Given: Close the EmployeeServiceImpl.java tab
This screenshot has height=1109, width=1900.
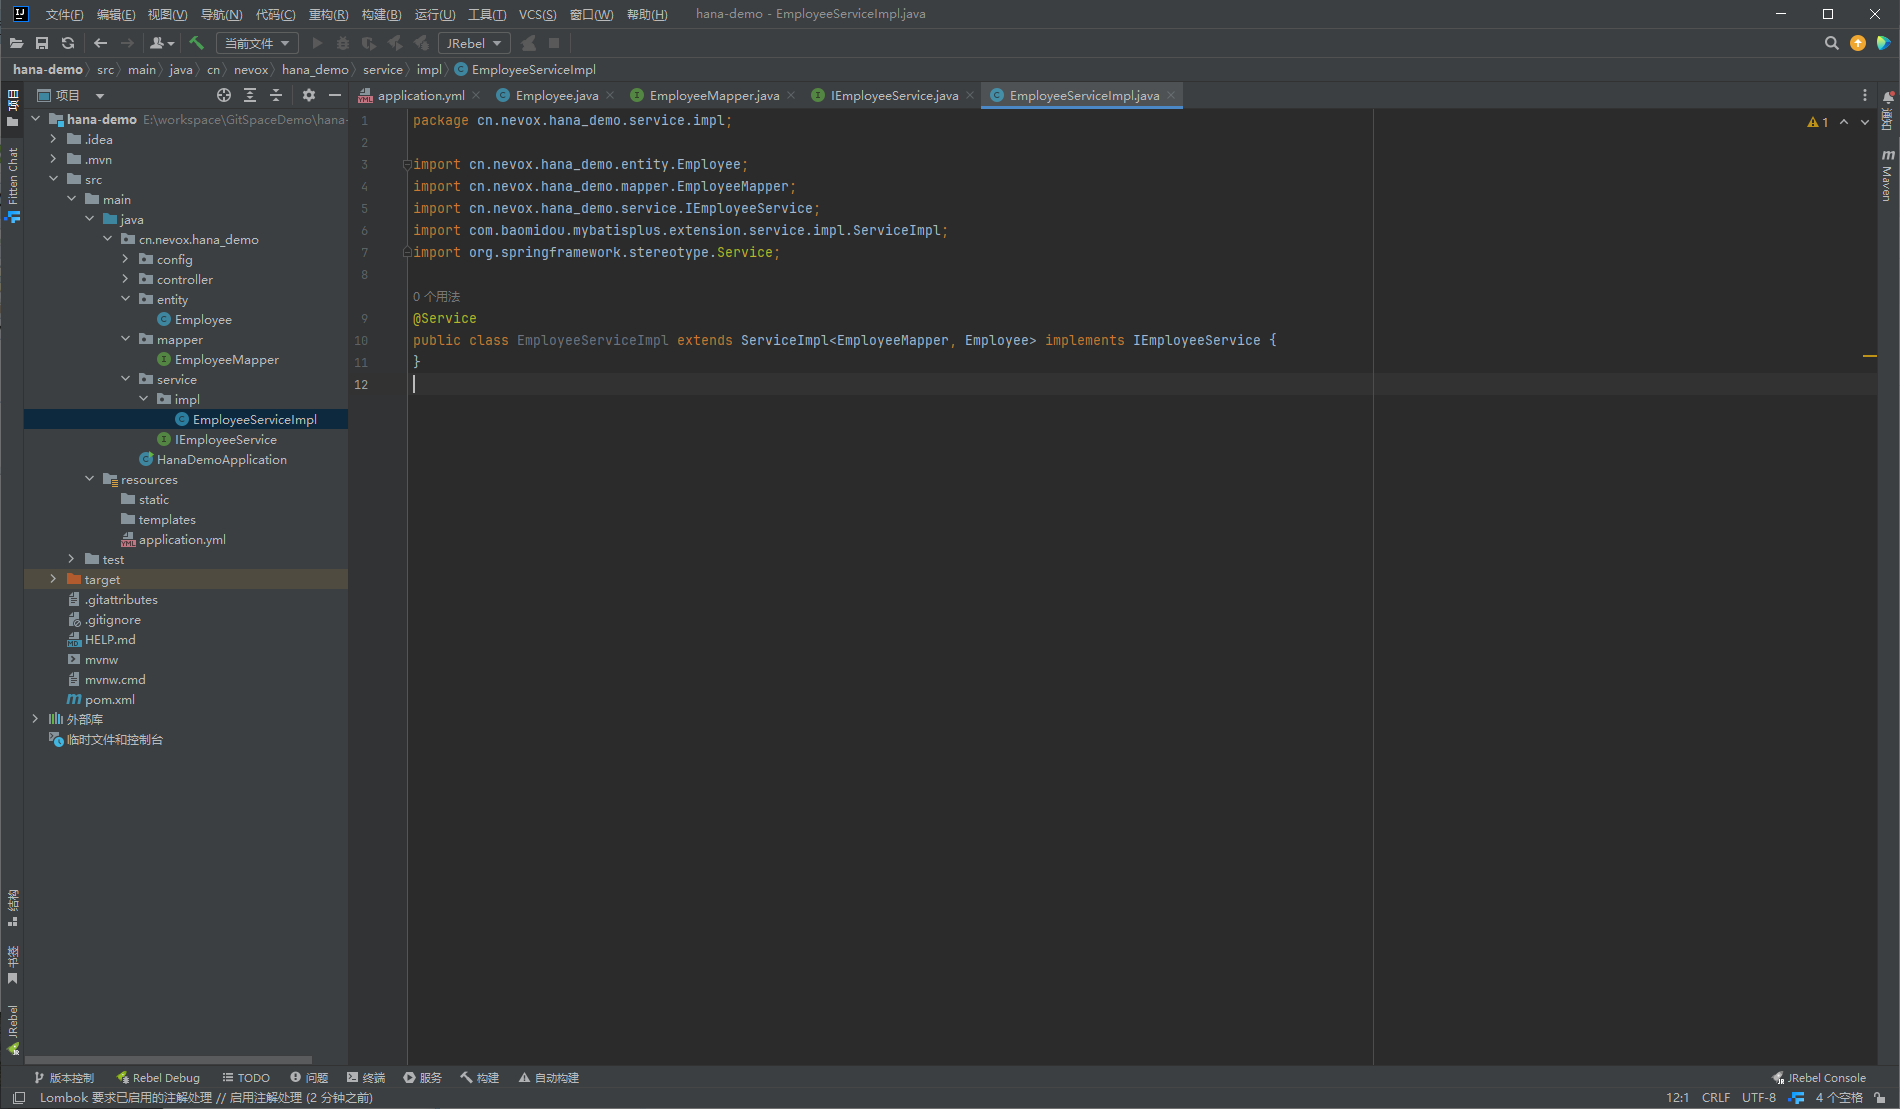Looking at the screenshot, I should coord(1171,95).
